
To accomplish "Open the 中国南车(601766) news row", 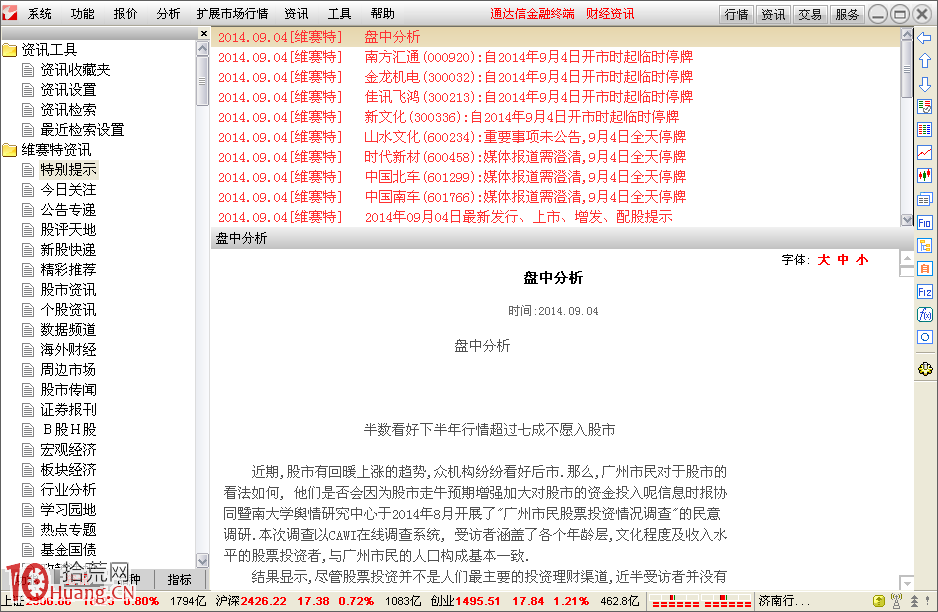I will 556,197.
